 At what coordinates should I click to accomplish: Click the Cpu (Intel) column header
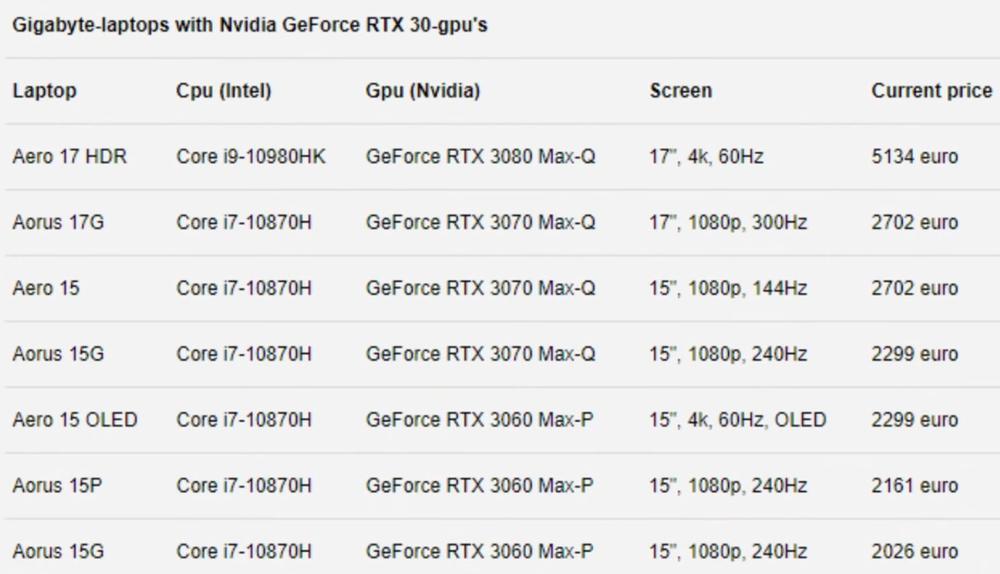224,91
